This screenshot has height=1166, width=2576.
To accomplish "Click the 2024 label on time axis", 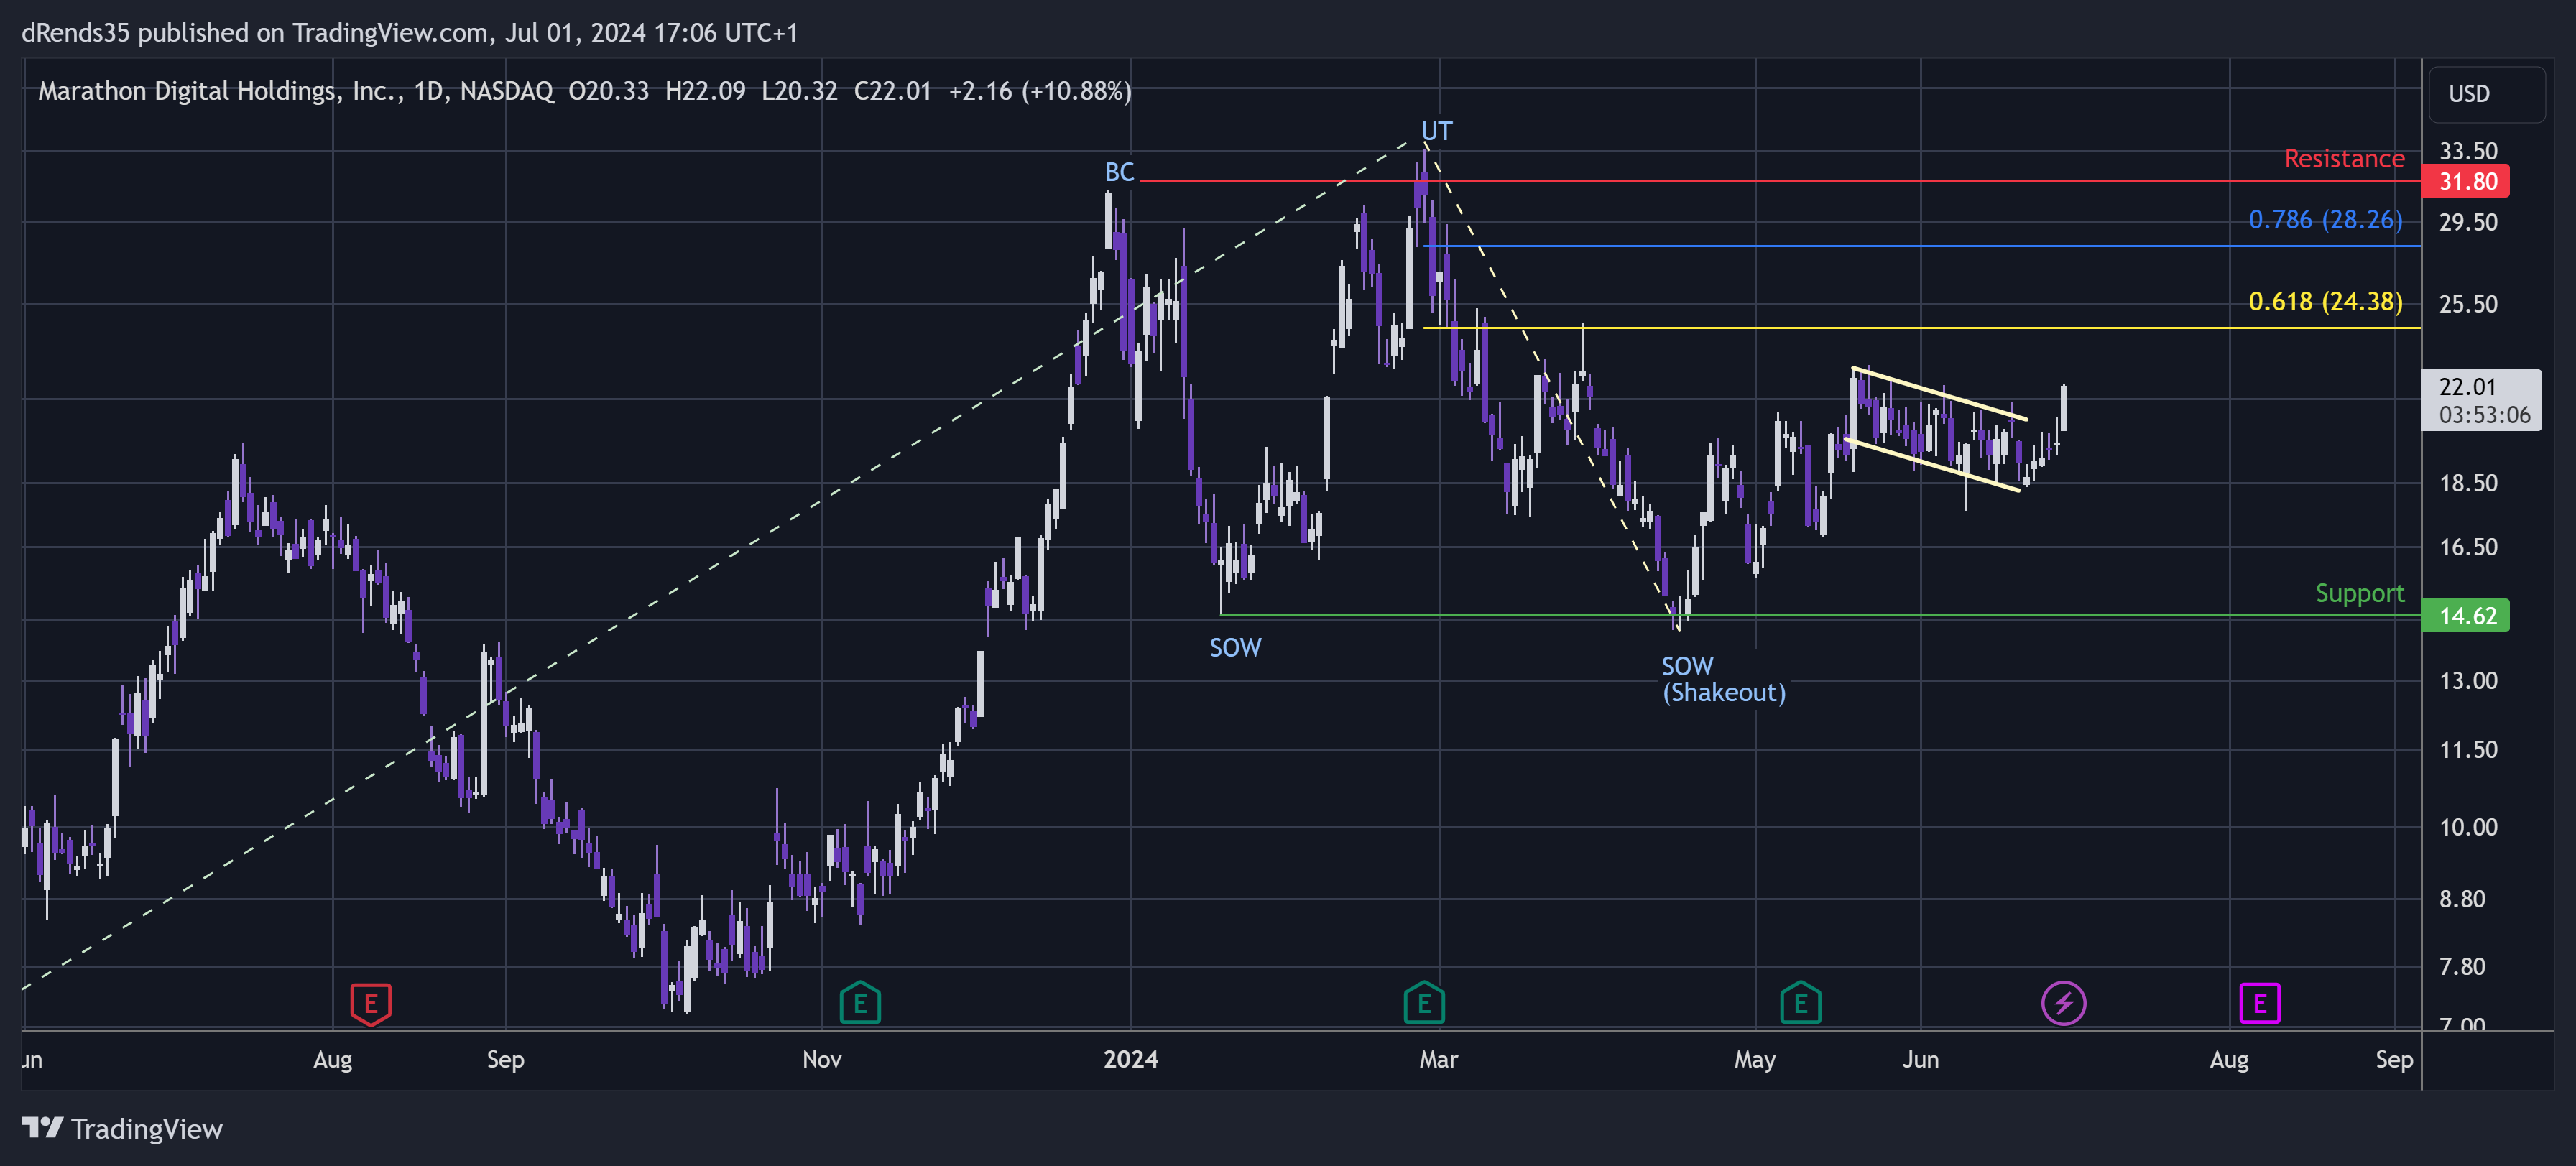I will tap(1130, 1059).
